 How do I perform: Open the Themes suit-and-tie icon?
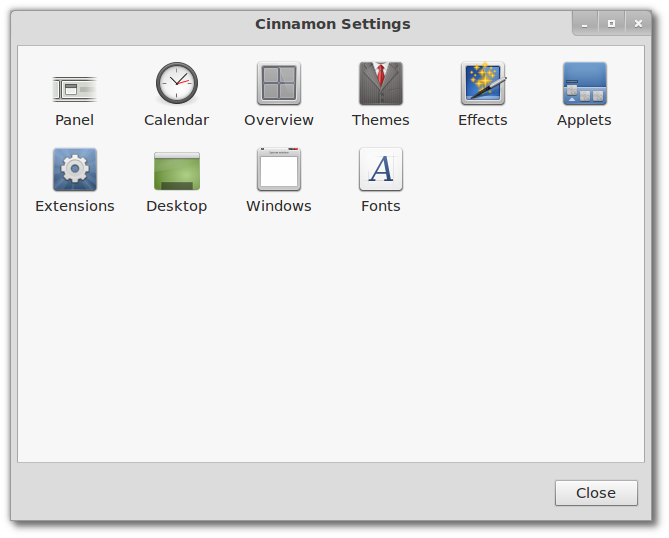pyautogui.click(x=381, y=84)
